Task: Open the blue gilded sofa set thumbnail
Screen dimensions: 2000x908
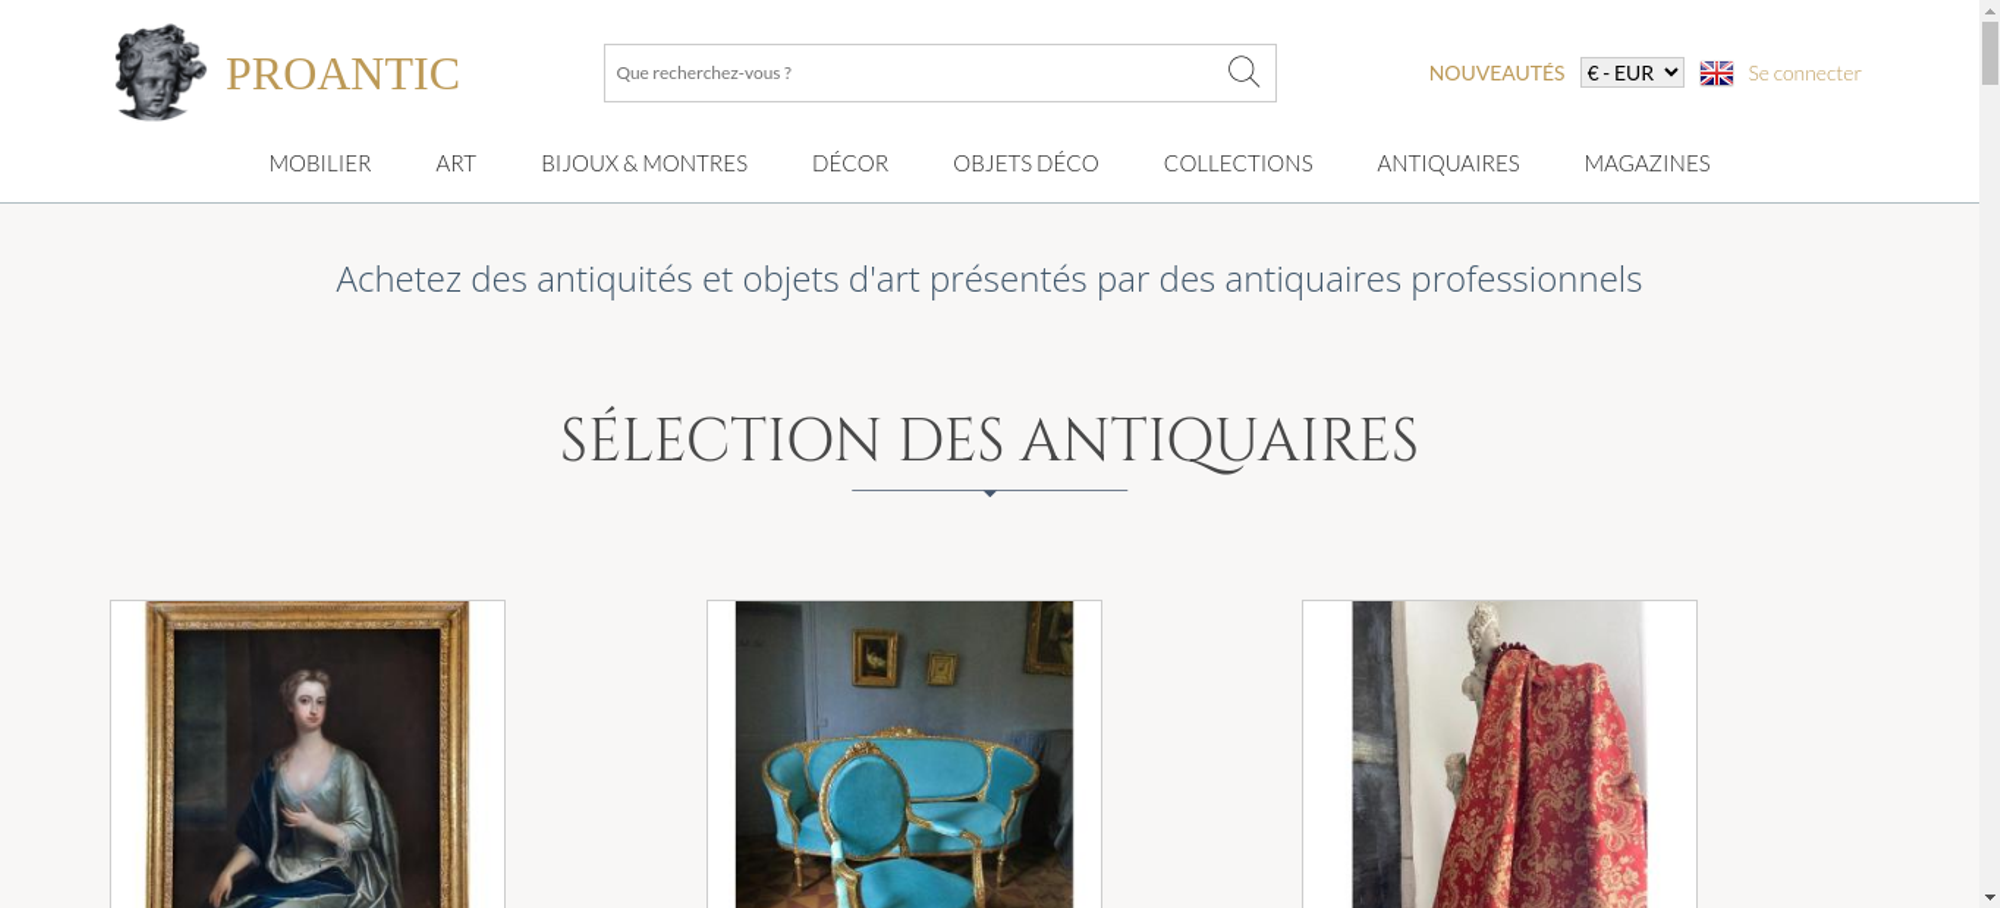Action: 904,754
